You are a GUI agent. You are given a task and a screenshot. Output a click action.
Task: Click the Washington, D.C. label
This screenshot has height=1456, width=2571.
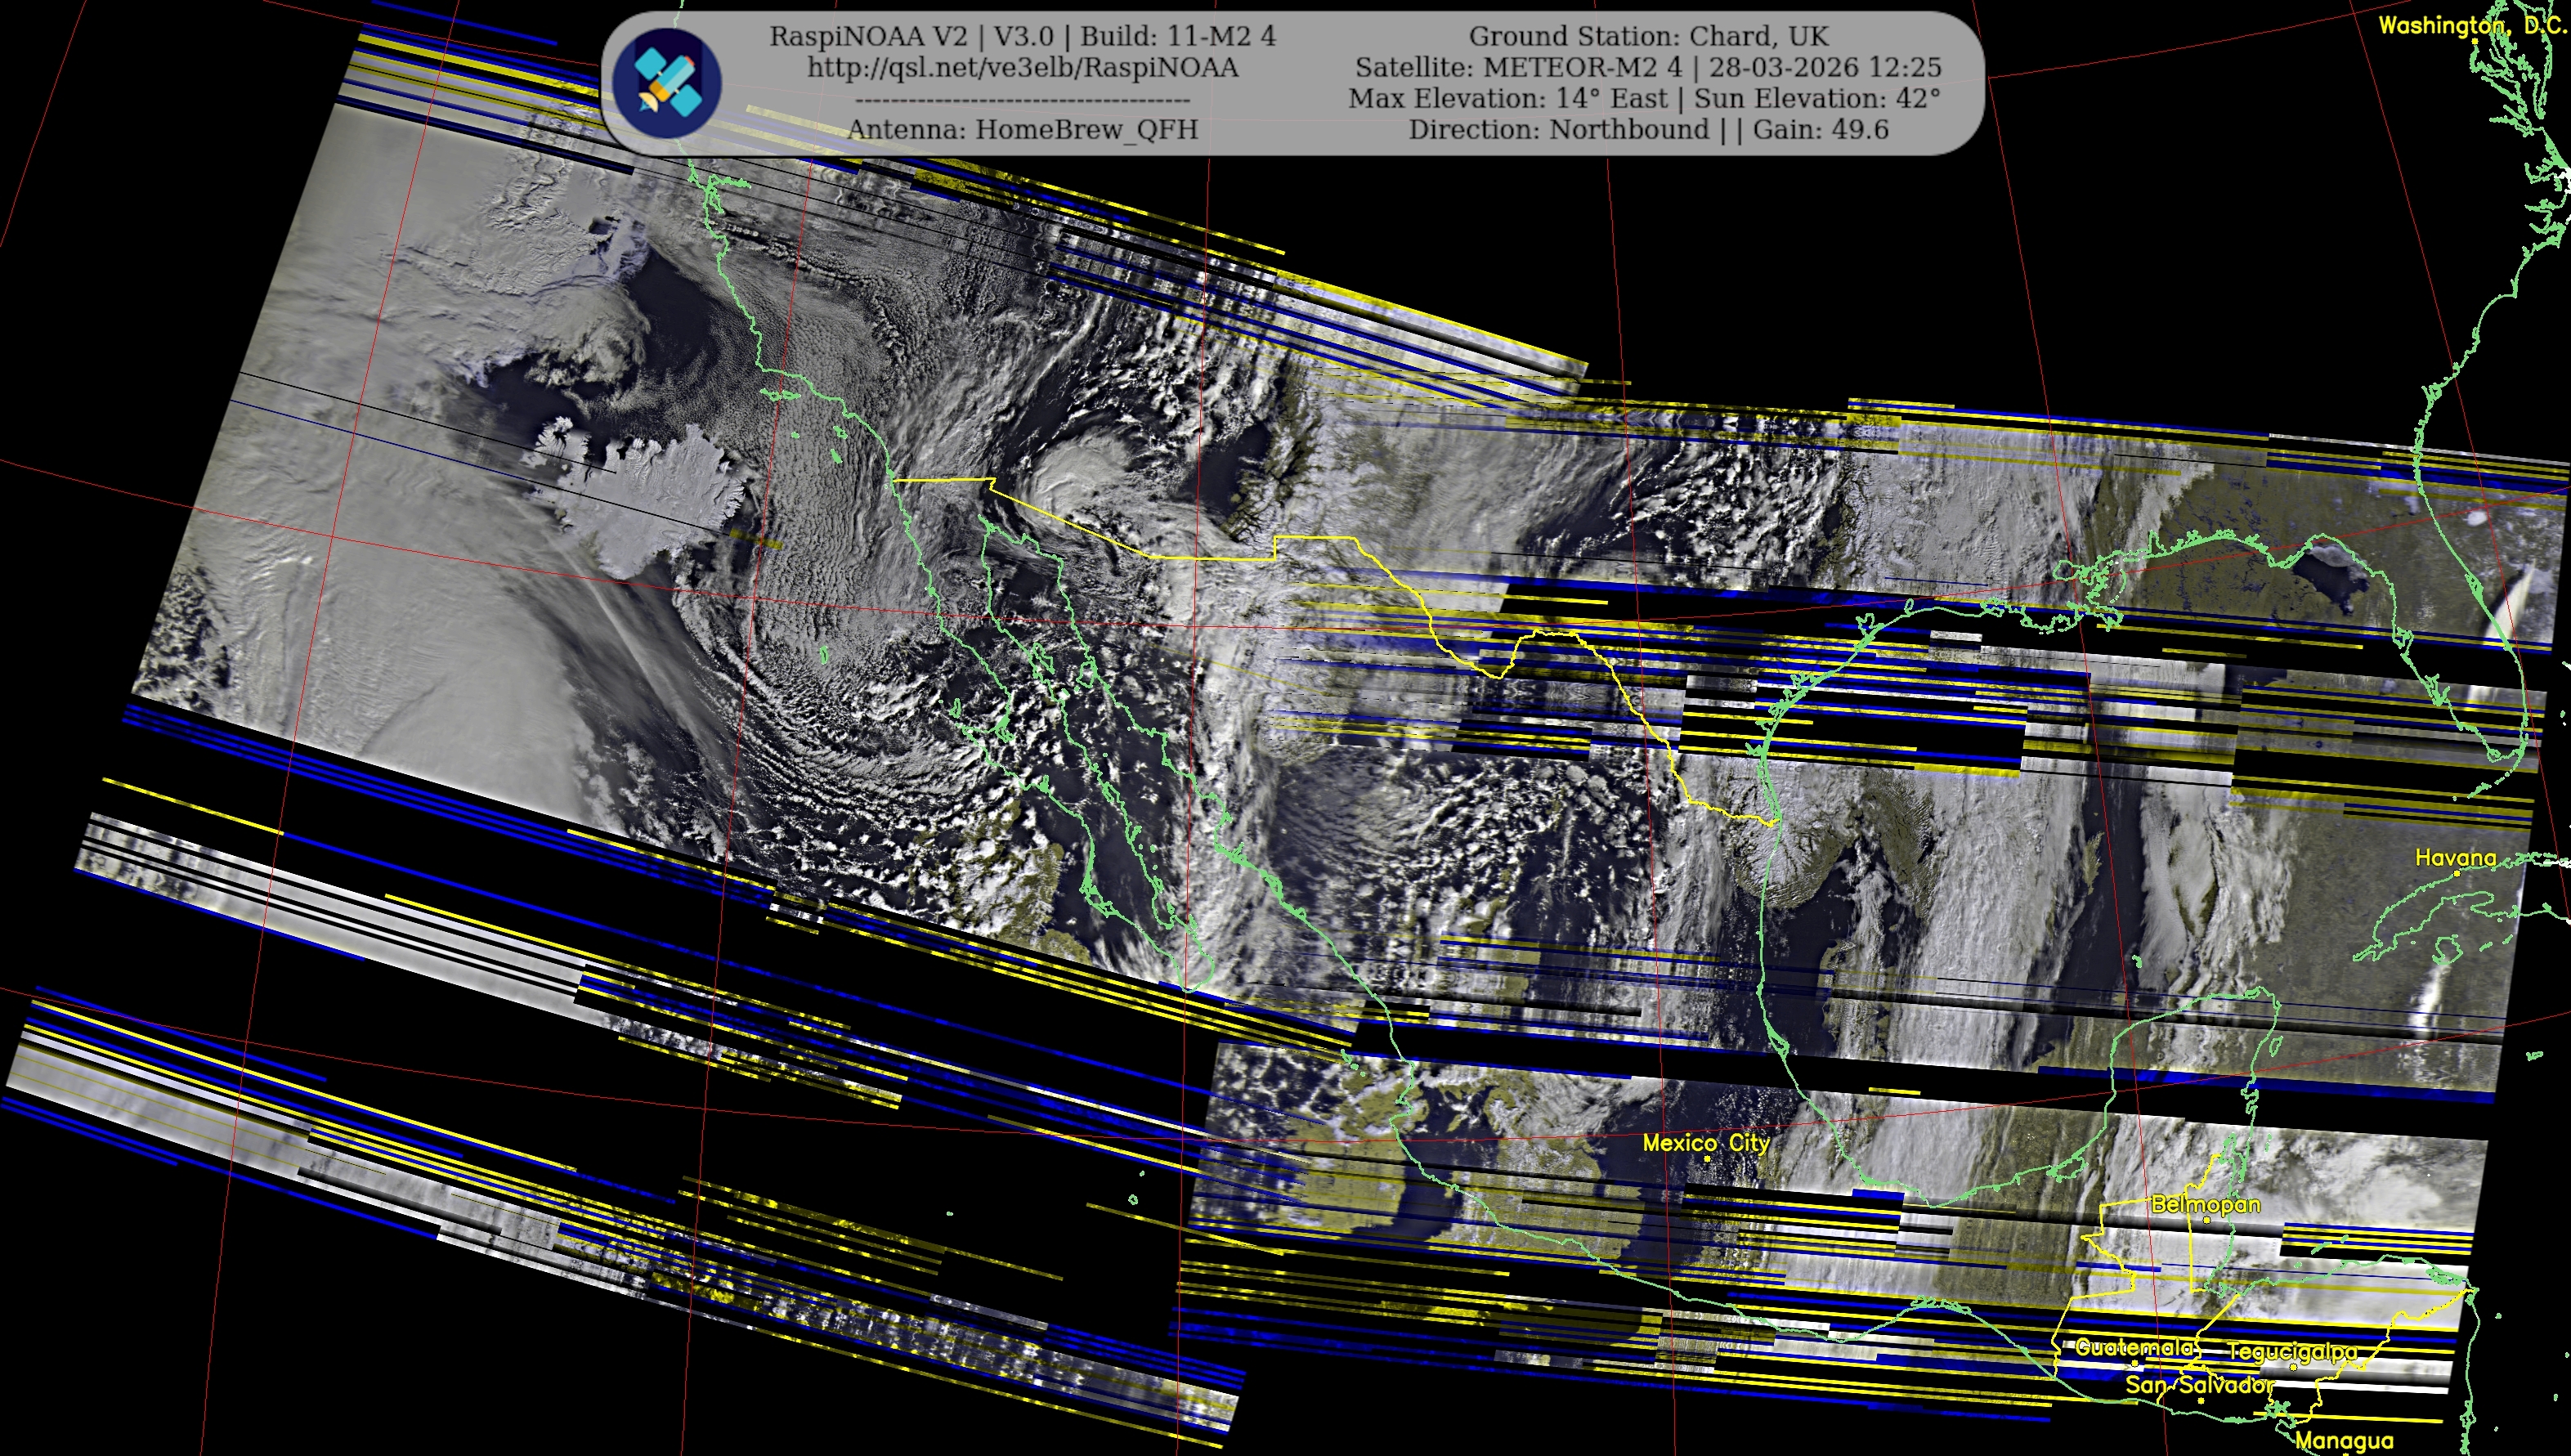tap(2471, 26)
